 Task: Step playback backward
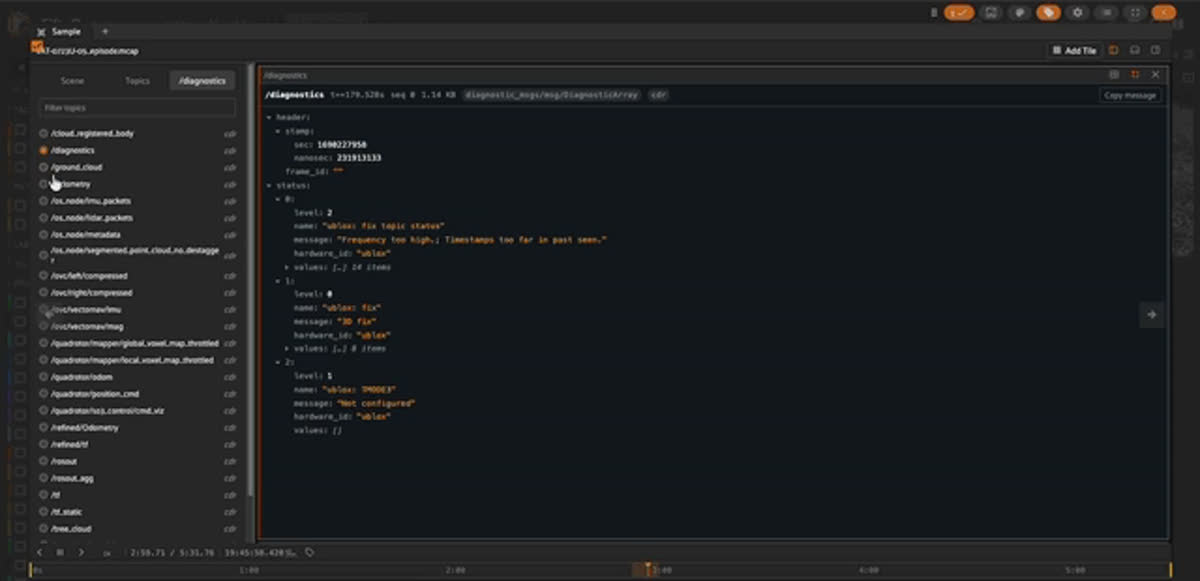pos(40,552)
